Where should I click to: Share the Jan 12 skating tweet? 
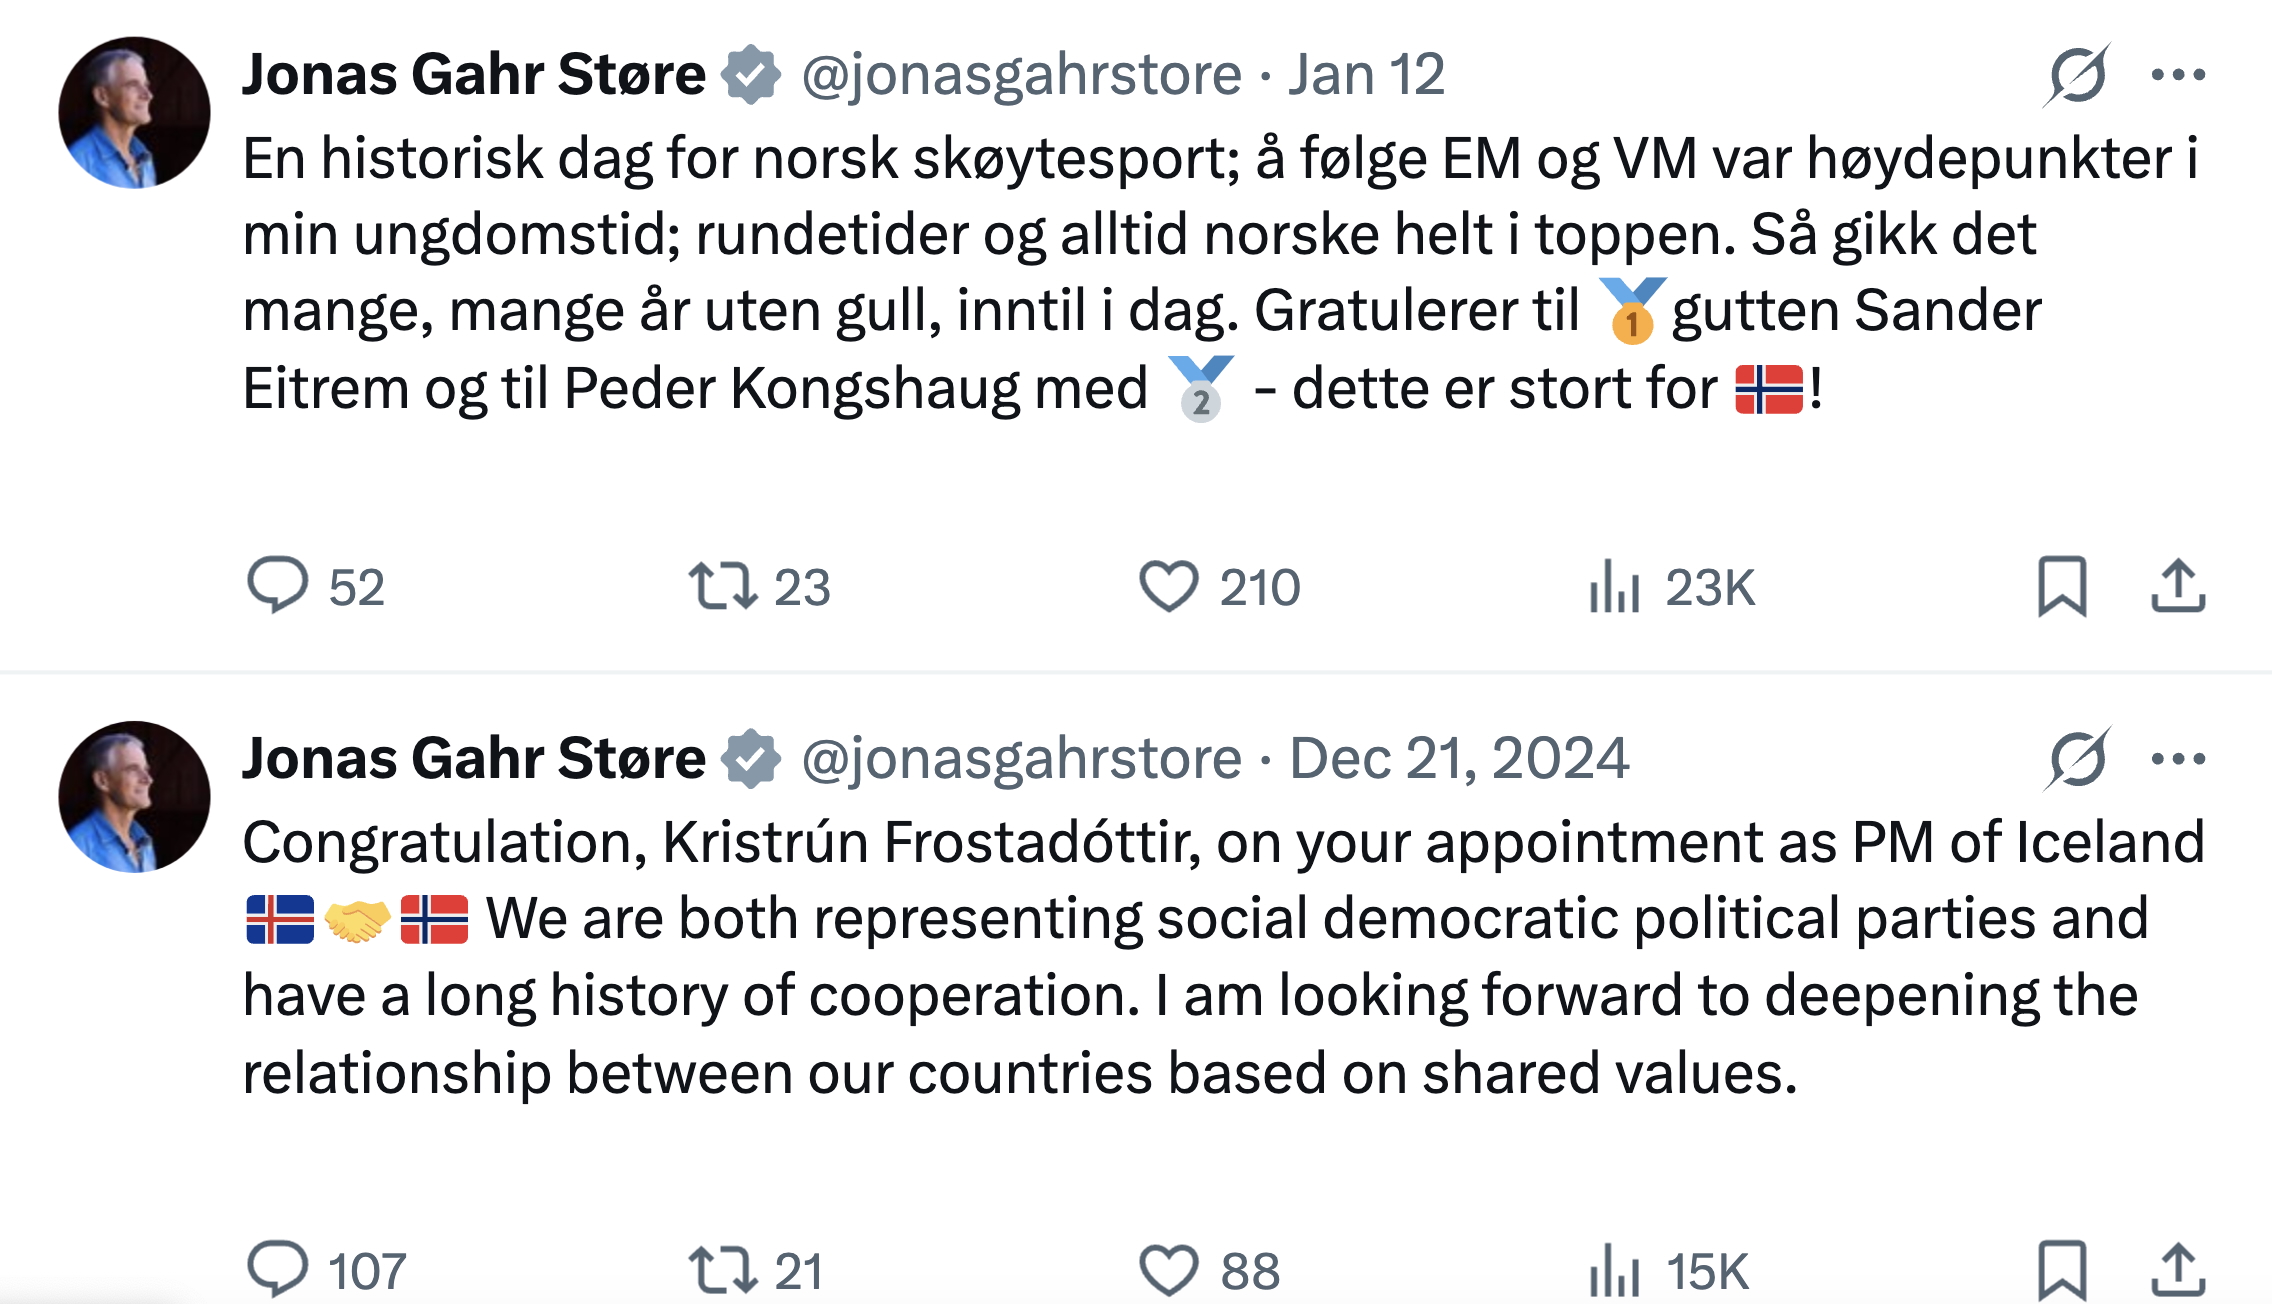pos(2177,586)
